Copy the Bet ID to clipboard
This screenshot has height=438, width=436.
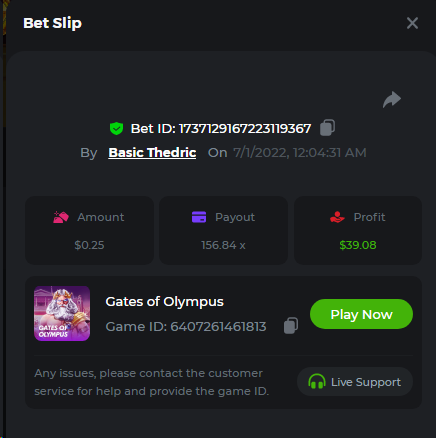click(x=327, y=128)
